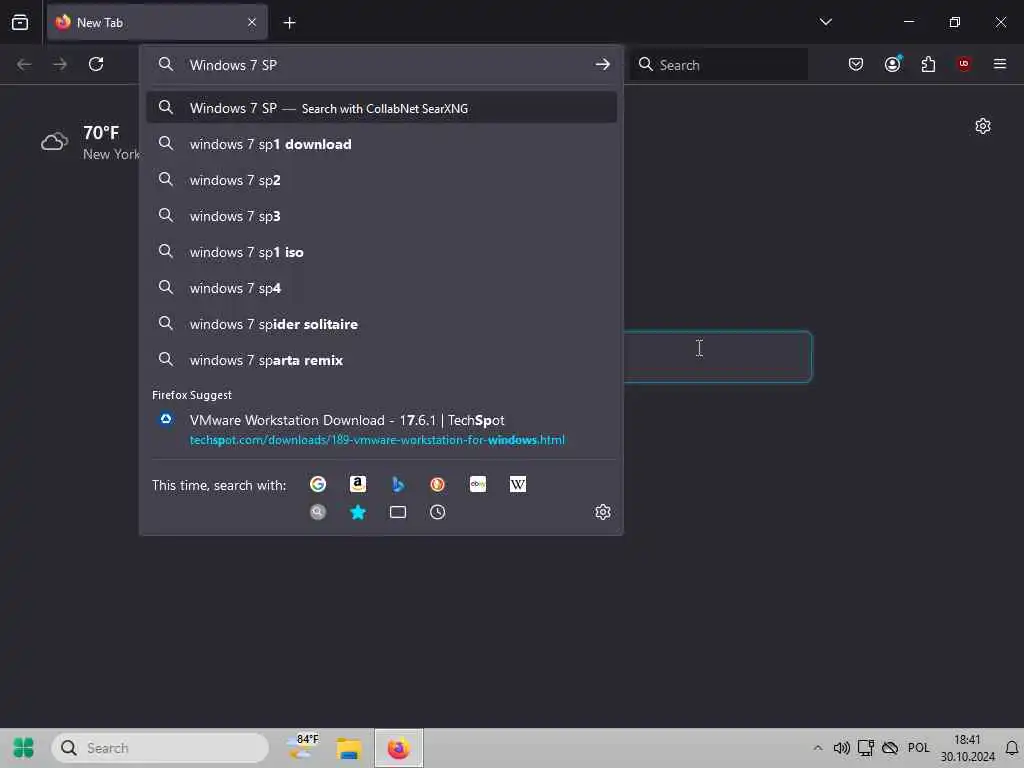Image resolution: width=1024 pixels, height=768 pixels.
Task: Open the Windows Start button
Action: pyautogui.click(x=24, y=748)
